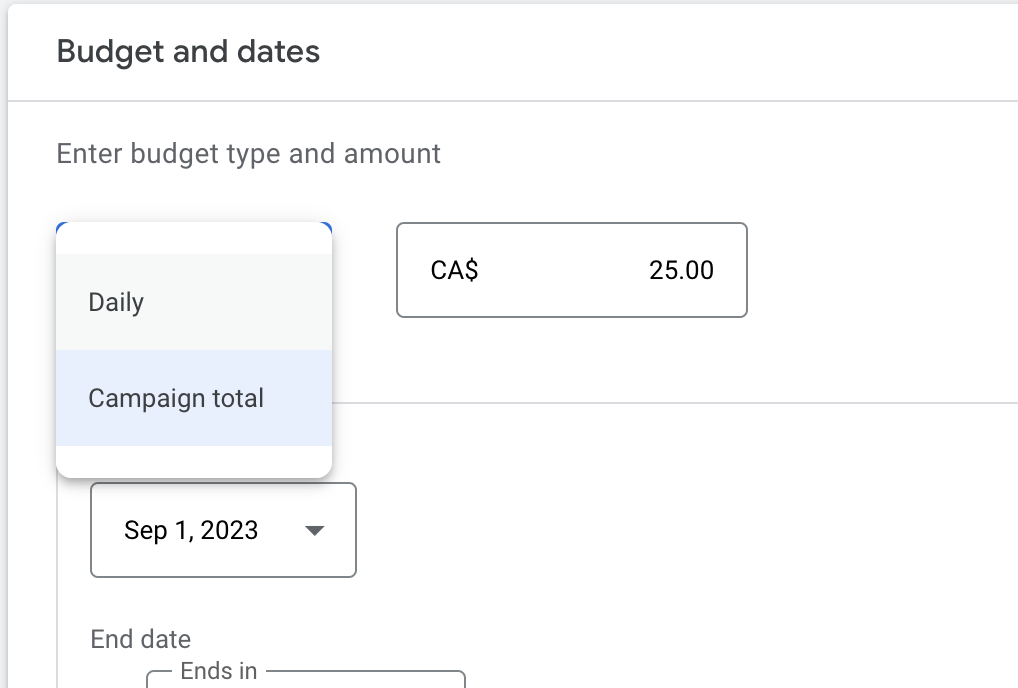Click the start date dropdown arrow

(314, 530)
